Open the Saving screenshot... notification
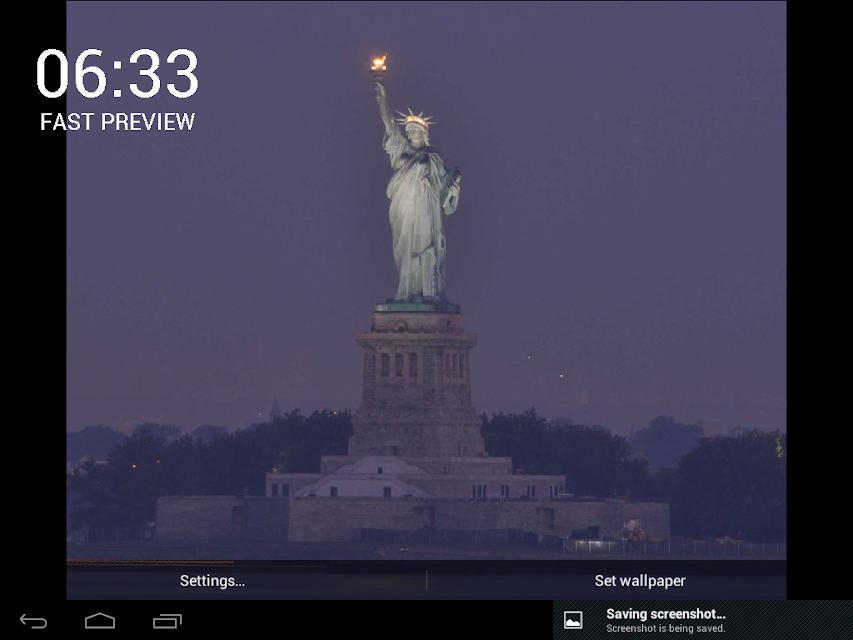The width and height of the screenshot is (853, 640). click(x=703, y=620)
